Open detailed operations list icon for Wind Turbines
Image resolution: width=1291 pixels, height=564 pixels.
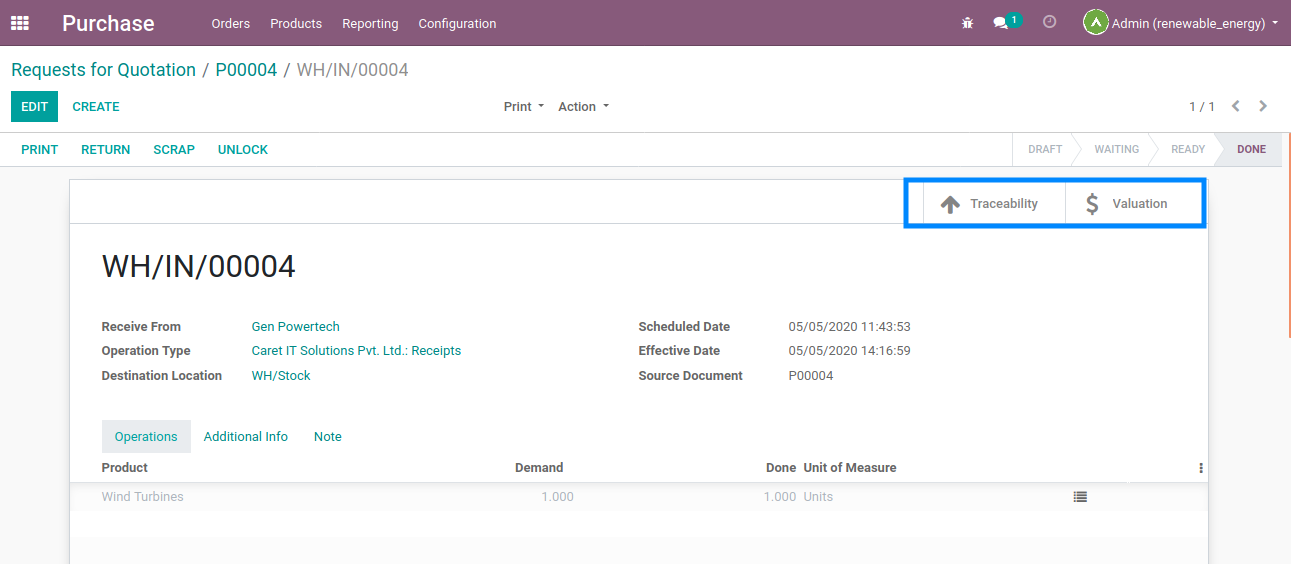click(1080, 496)
